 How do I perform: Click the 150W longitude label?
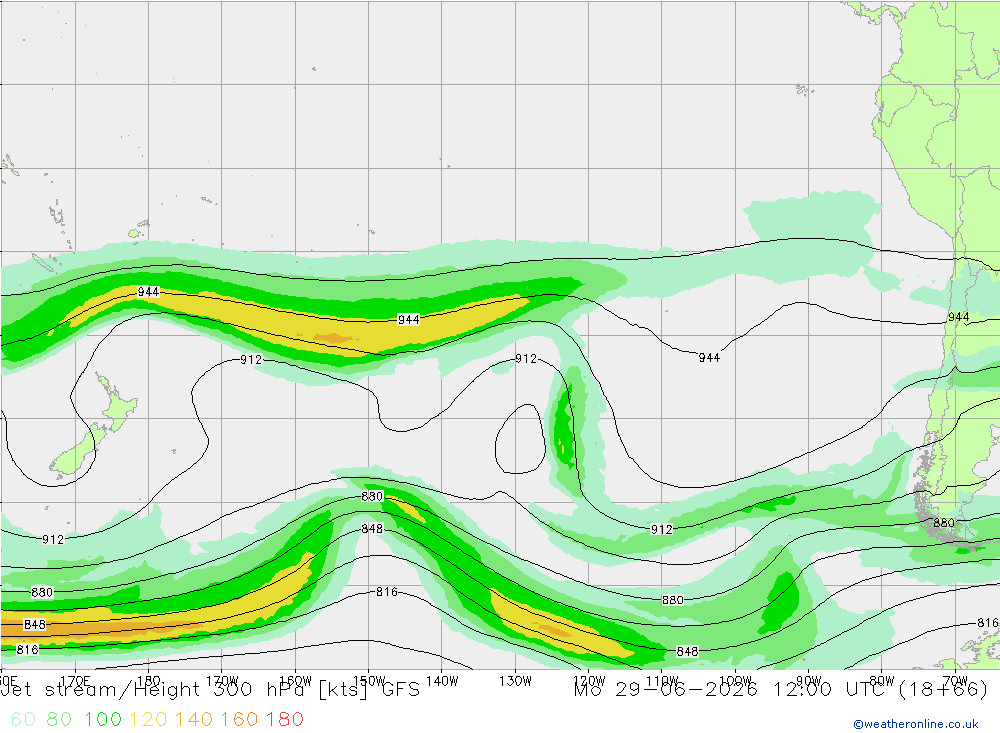[x=369, y=681]
